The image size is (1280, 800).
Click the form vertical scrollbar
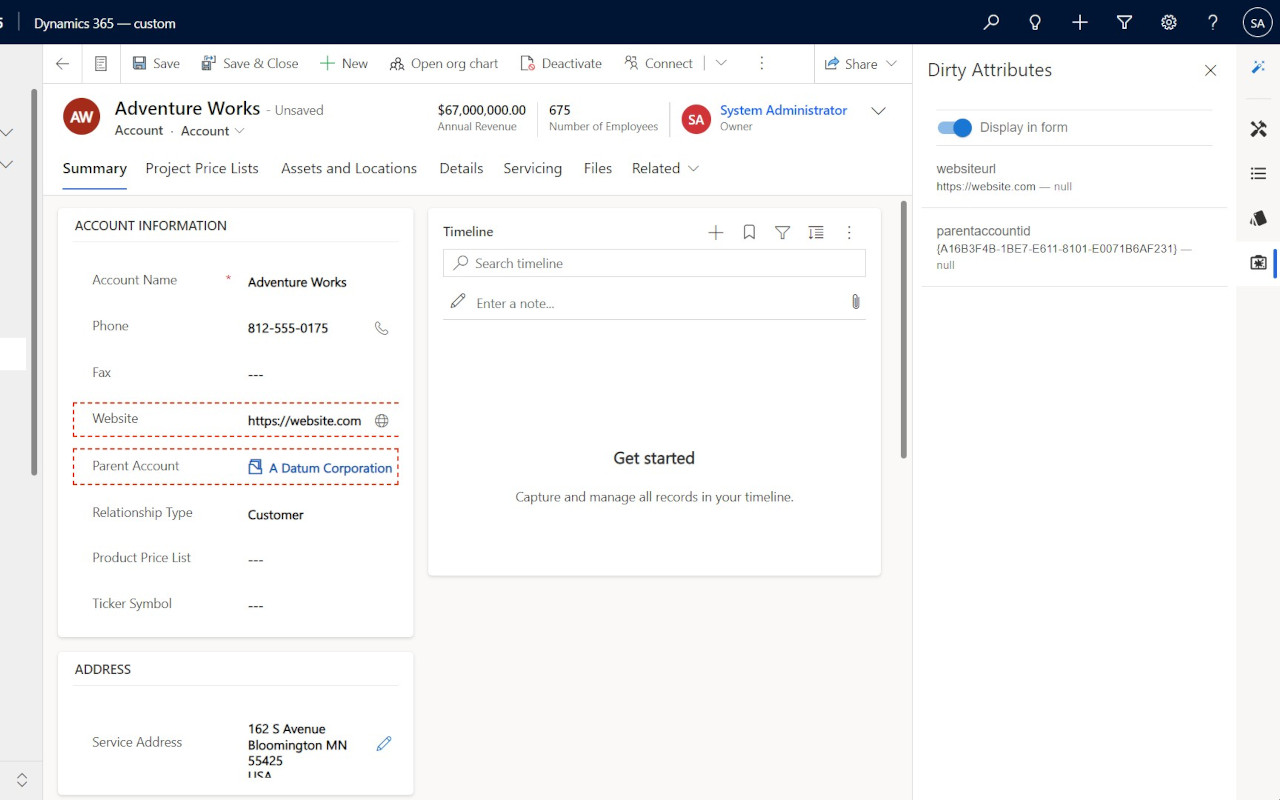coord(904,330)
